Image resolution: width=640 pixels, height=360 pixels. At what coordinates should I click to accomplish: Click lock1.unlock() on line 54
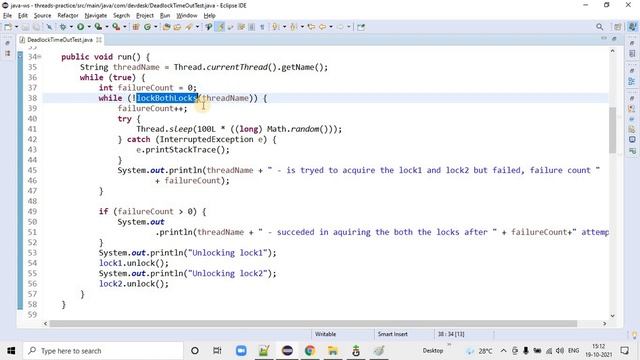(133, 263)
